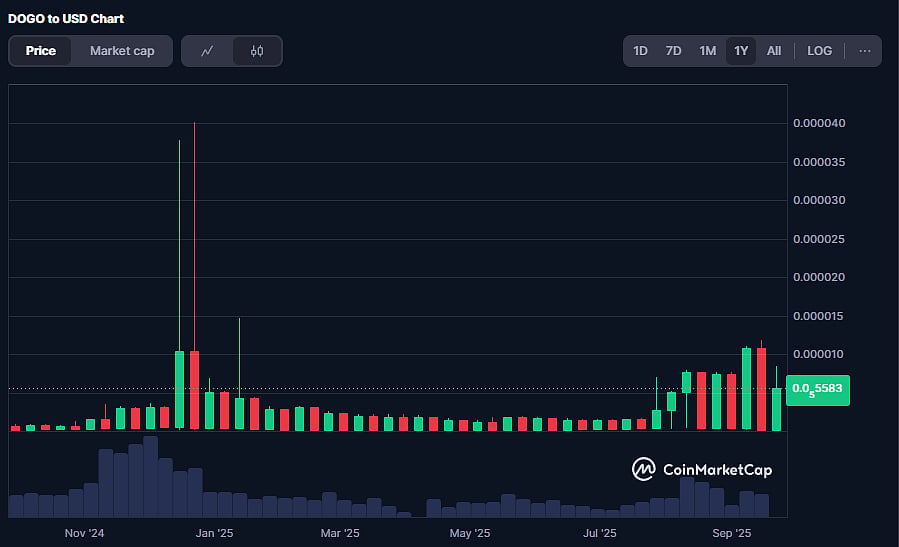899x547 pixels.
Task: Switch to Market cap tab
Action: coord(122,51)
